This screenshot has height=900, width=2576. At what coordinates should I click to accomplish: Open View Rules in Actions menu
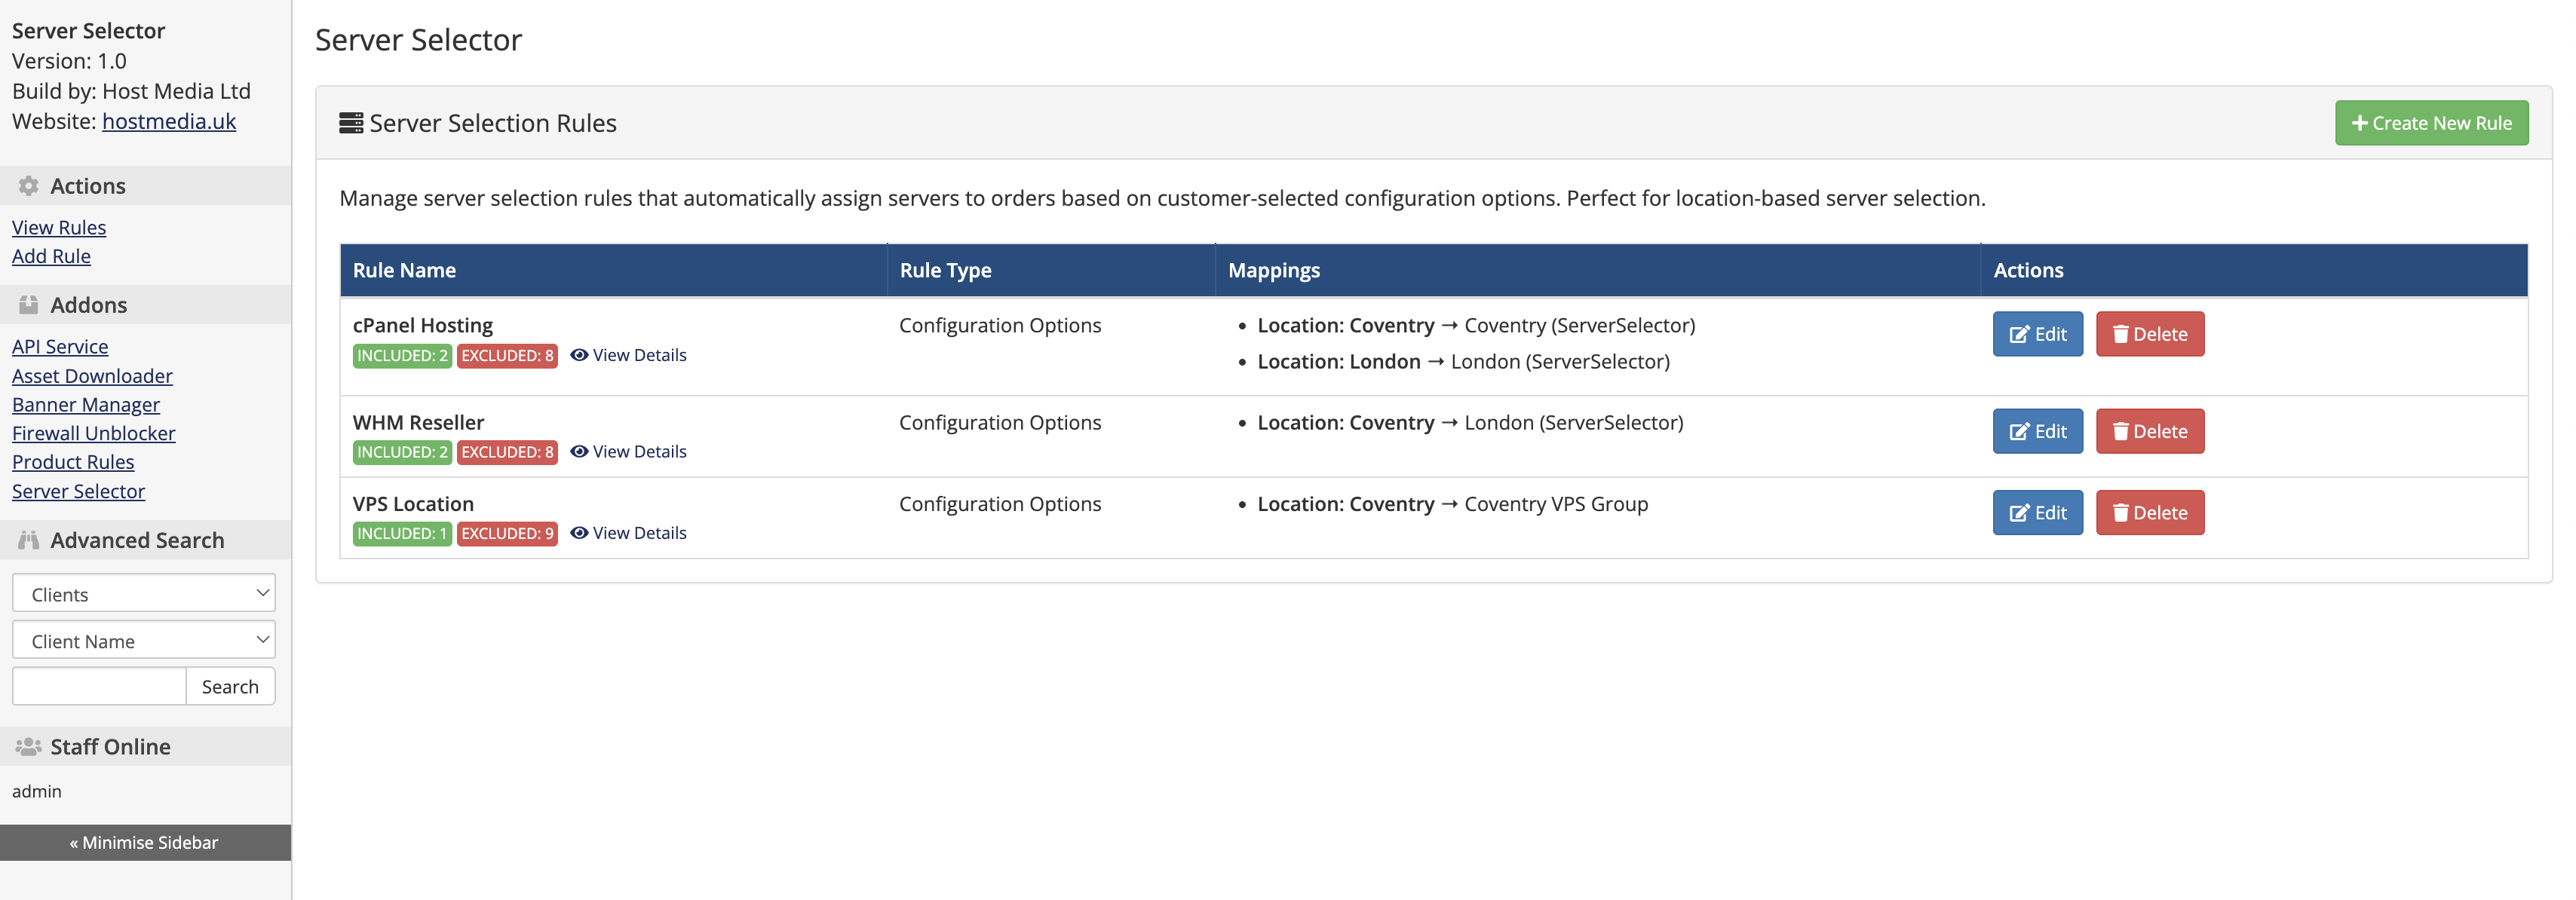pos(59,228)
